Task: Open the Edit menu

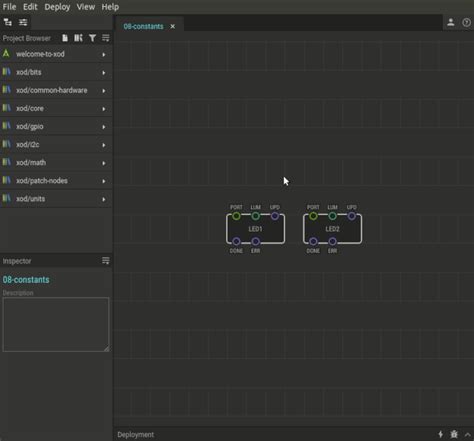Action: coord(30,7)
